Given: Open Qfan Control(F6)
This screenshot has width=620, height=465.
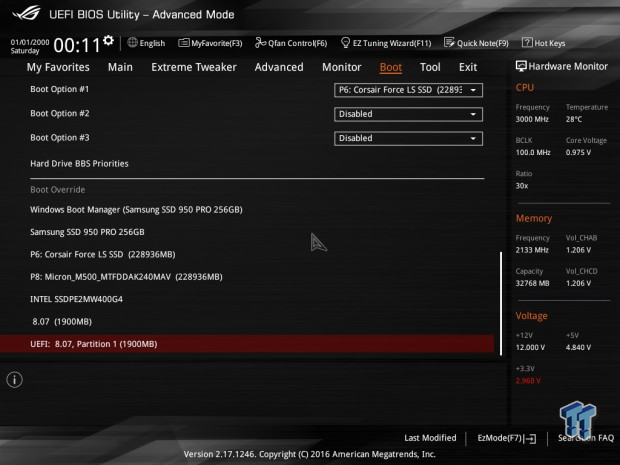Looking at the screenshot, I should click(x=297, y=43).
